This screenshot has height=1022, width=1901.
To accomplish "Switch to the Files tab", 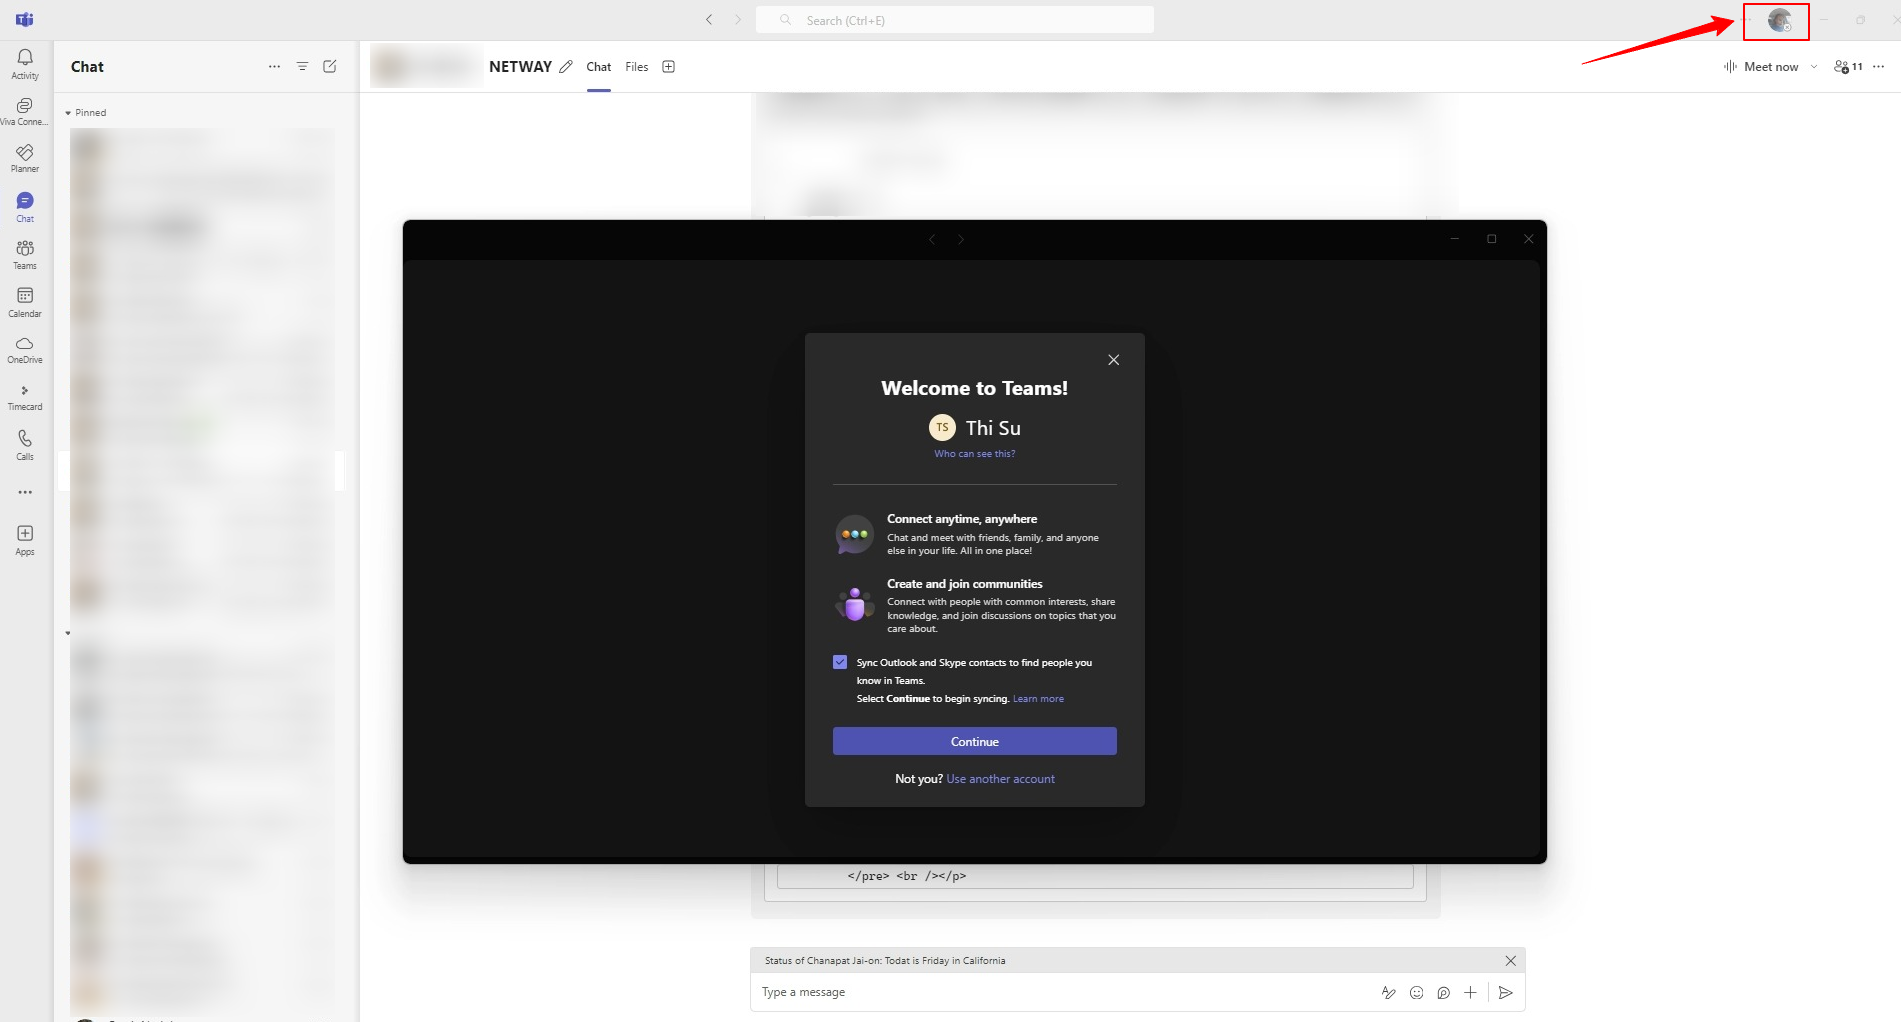I will pos(637,67).
